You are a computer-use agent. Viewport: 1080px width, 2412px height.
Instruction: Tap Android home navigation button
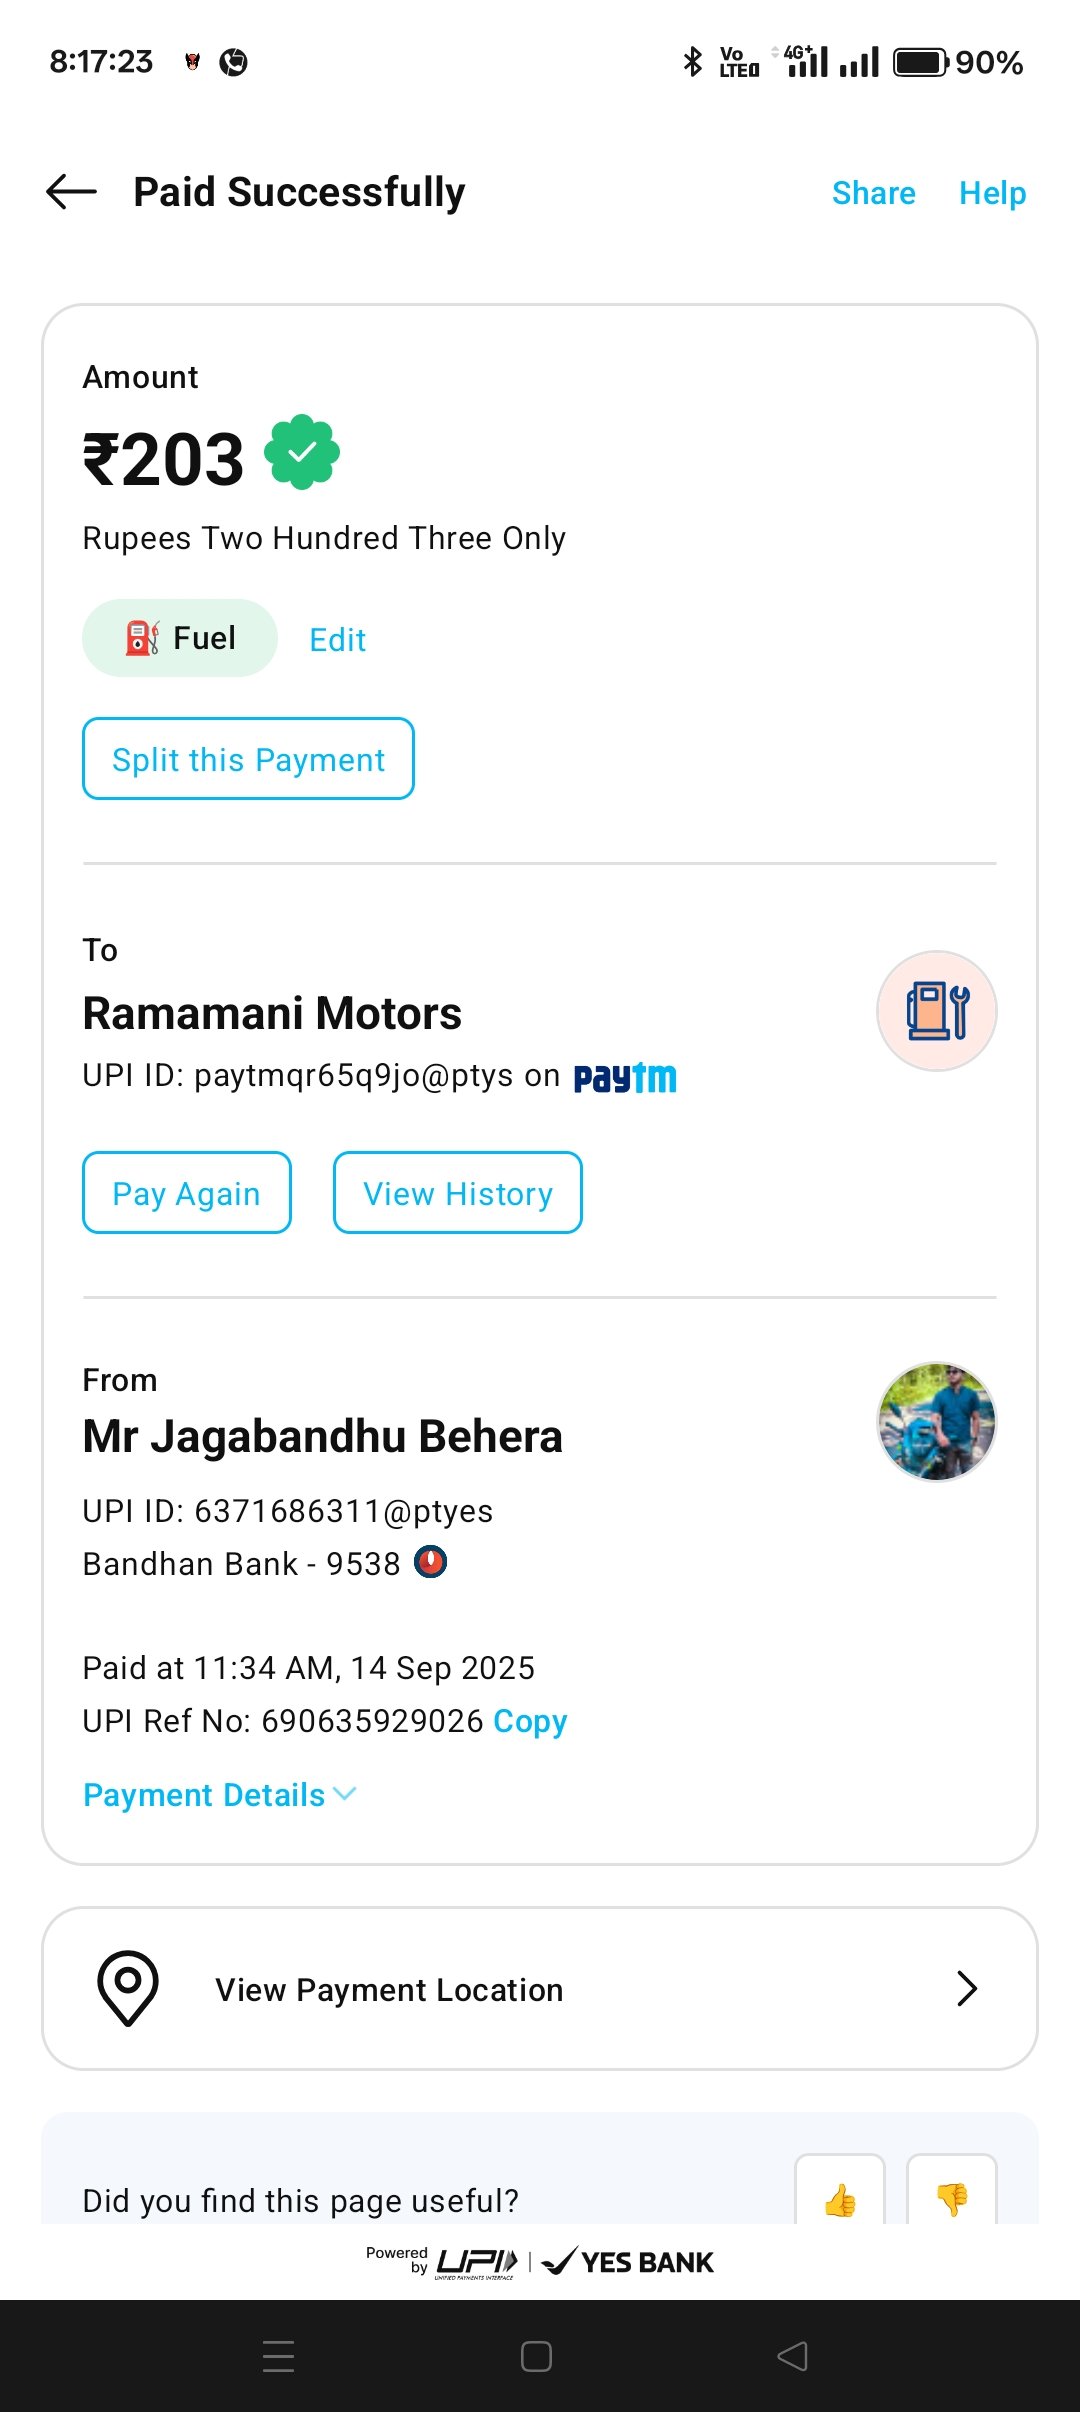click(x=536, y=2356)
